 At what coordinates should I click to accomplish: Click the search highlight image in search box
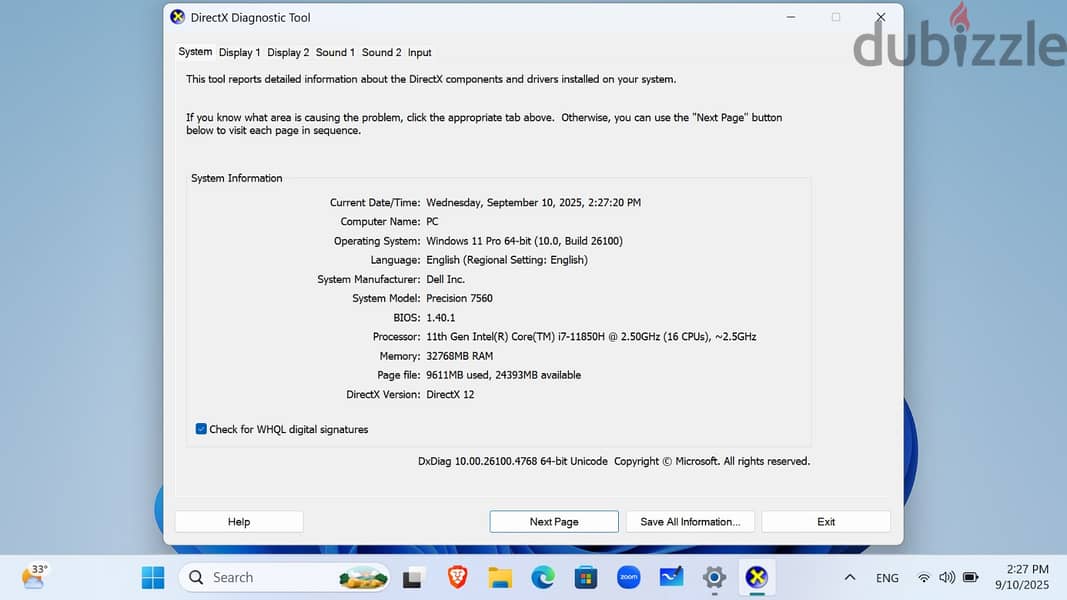click(x=363, y=578)
